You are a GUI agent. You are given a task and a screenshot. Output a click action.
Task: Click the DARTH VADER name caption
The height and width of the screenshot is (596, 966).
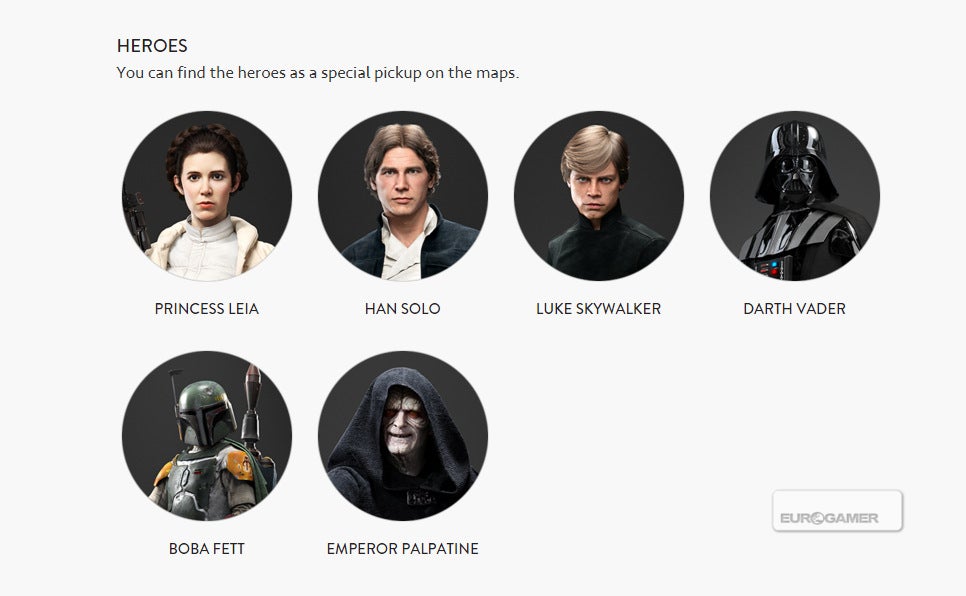tap(795, 309)
